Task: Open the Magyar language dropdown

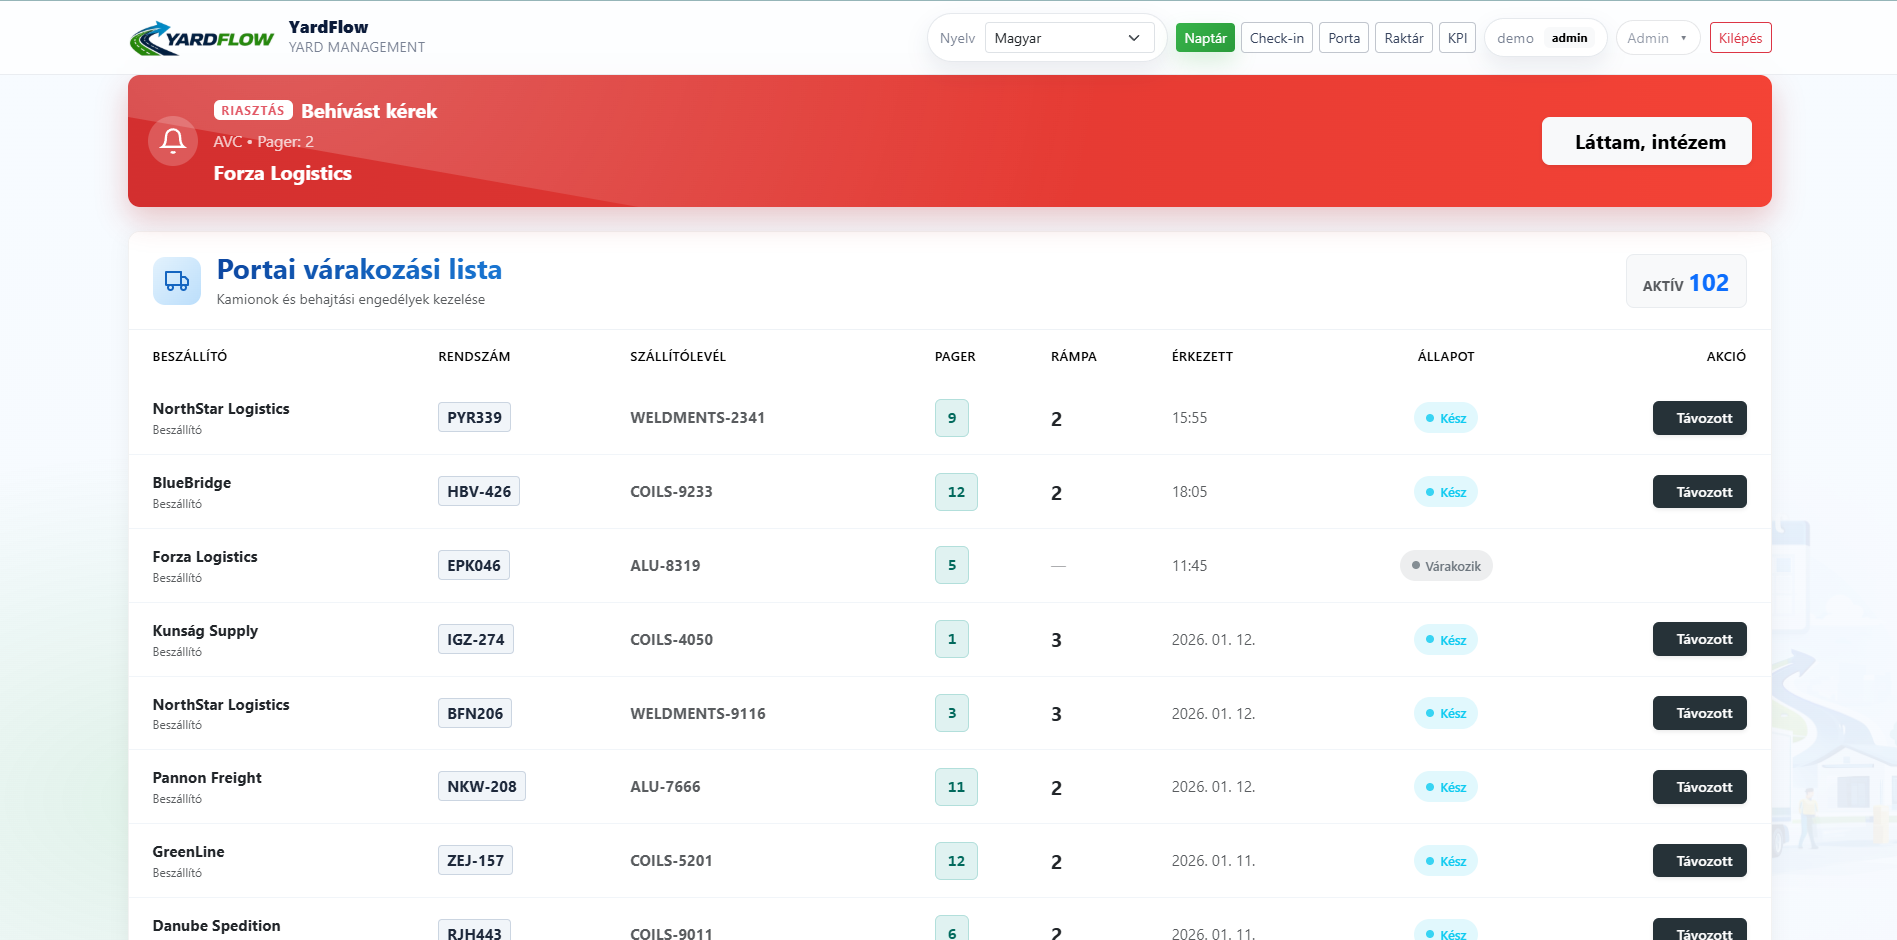Action: pyautogui.click(x=1068, y=38)
